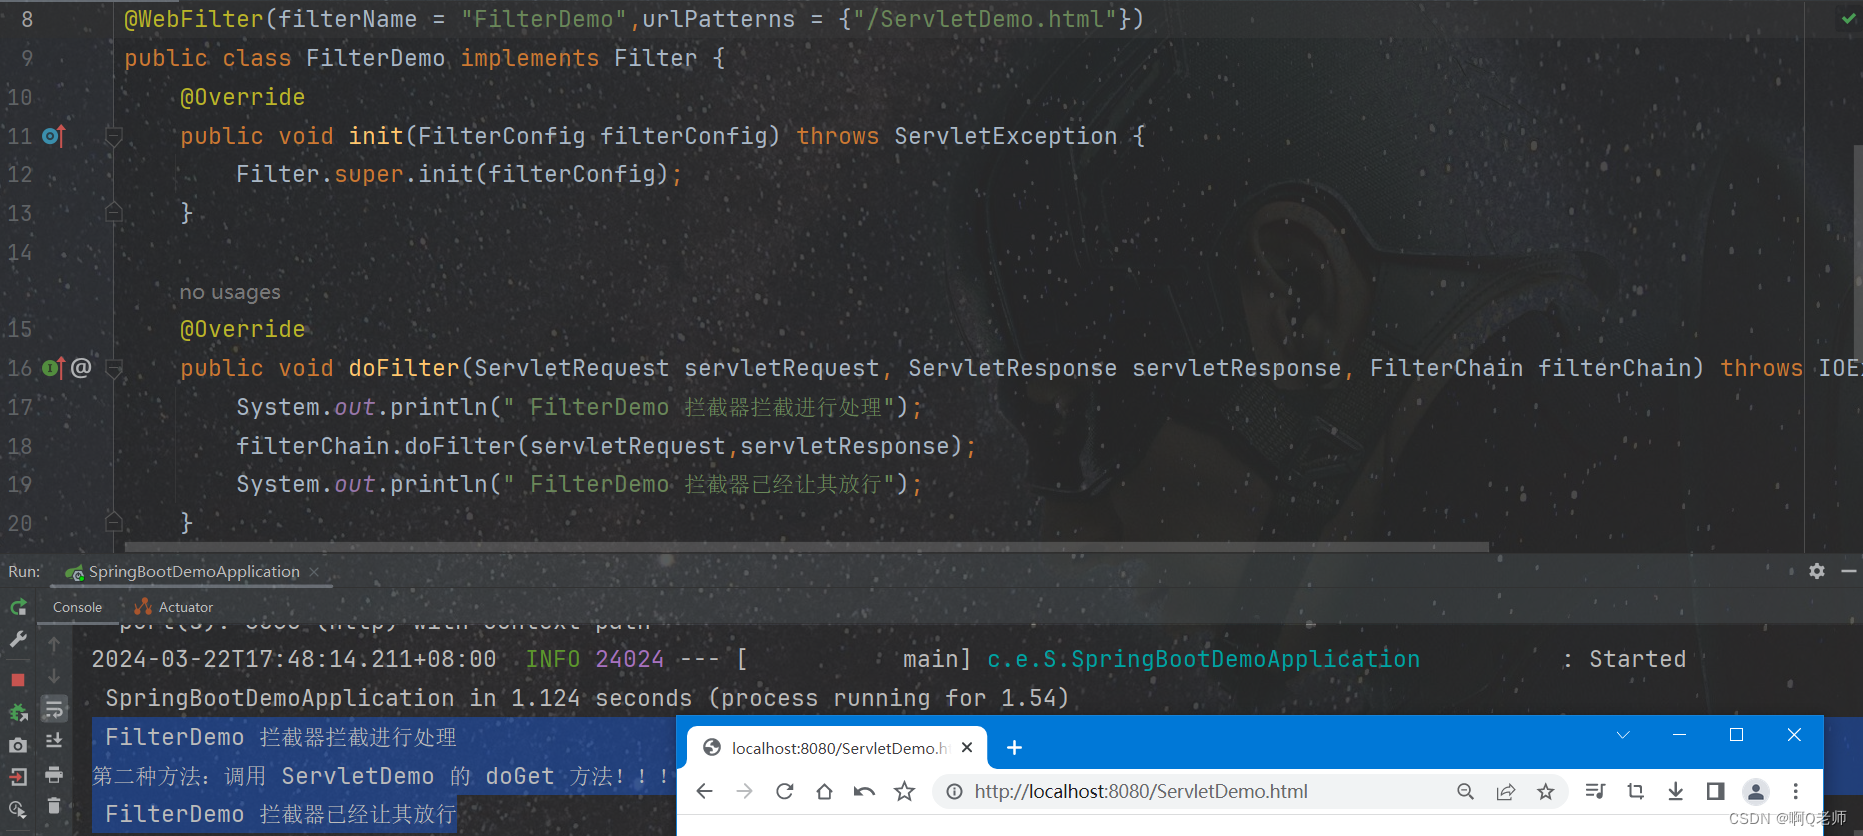
Task: Click the site info icon in address bar
Action: 954,792
